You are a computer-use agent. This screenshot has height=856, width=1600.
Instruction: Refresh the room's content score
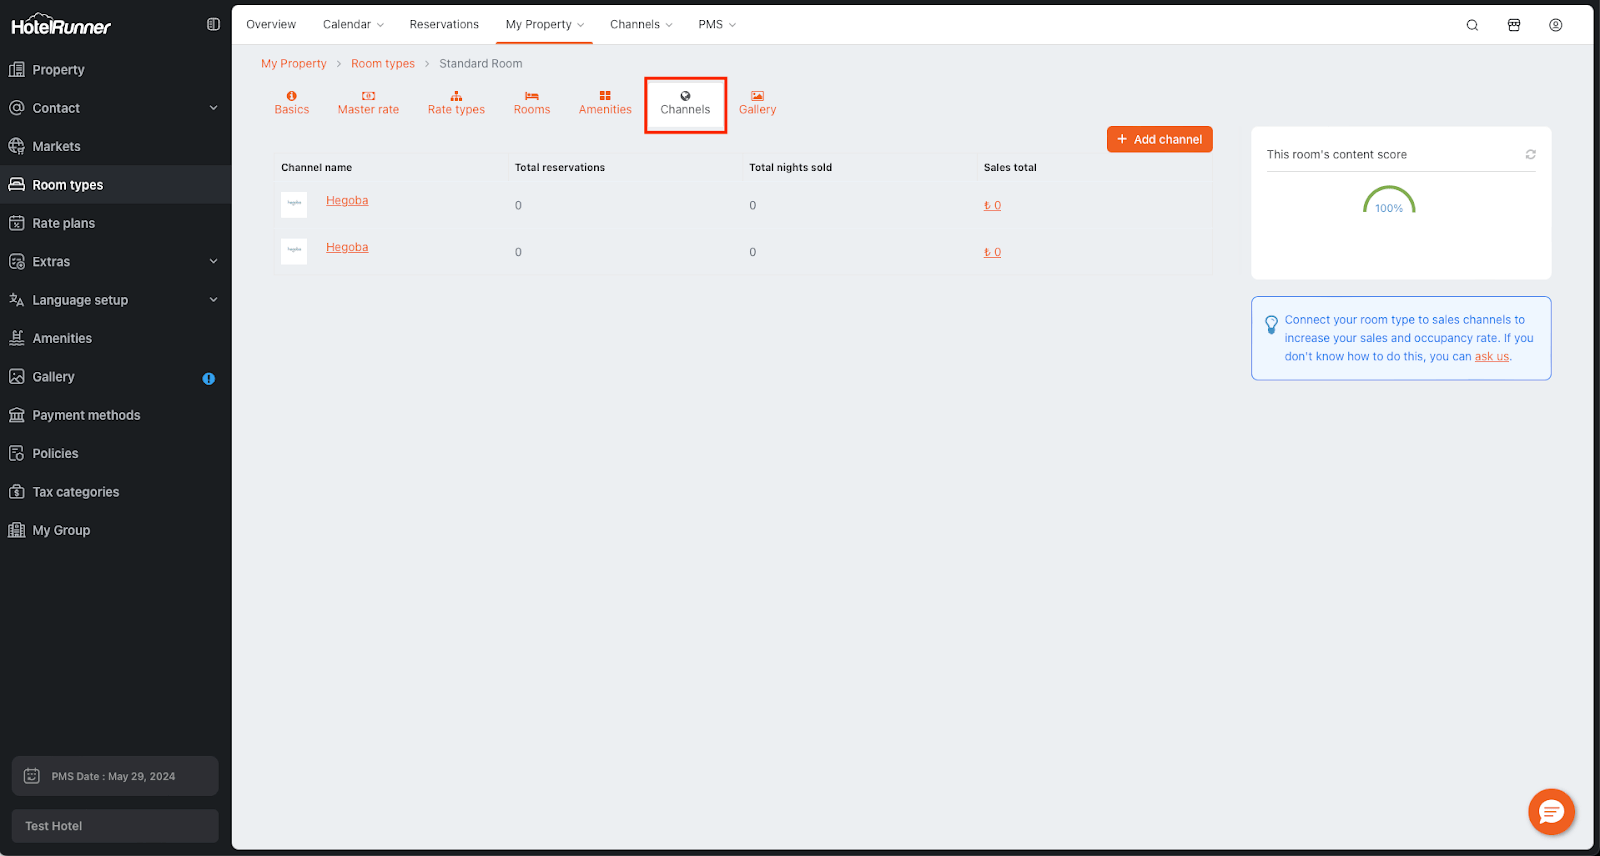(1530, 154)
